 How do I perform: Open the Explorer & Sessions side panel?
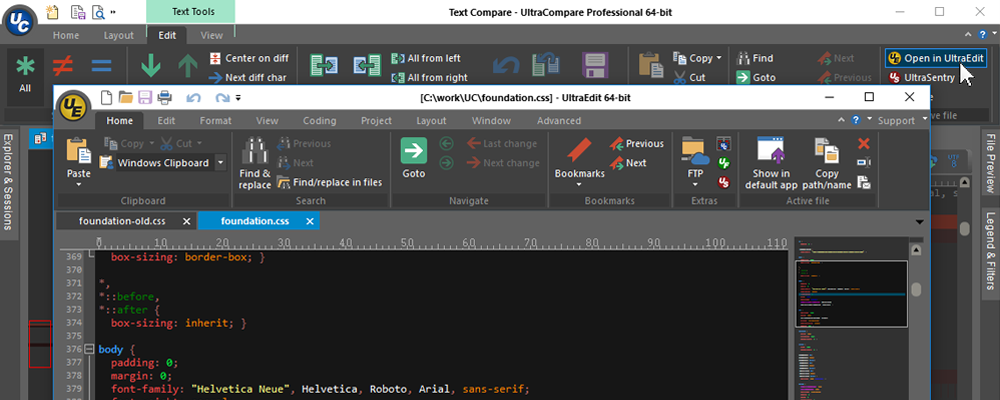click(8, 182)
